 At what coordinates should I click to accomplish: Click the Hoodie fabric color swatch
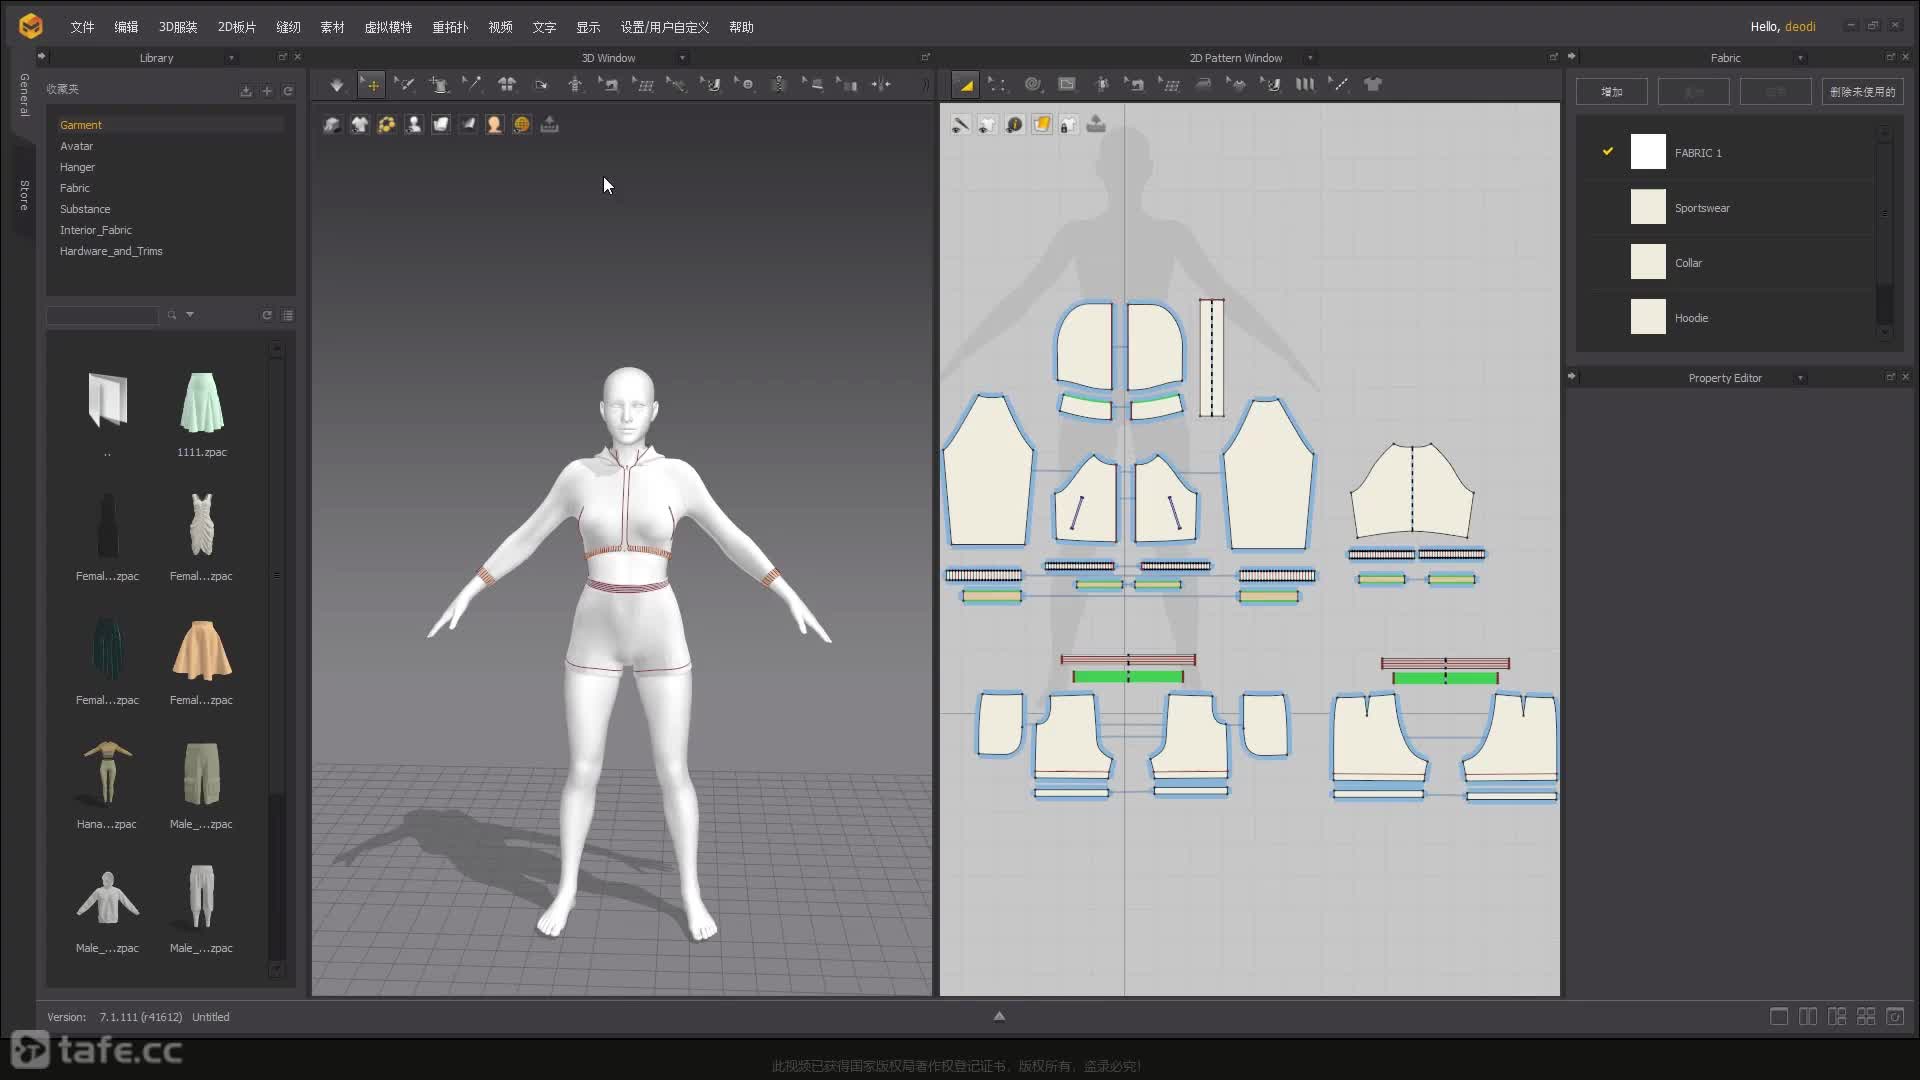(x=1648, y=317)
